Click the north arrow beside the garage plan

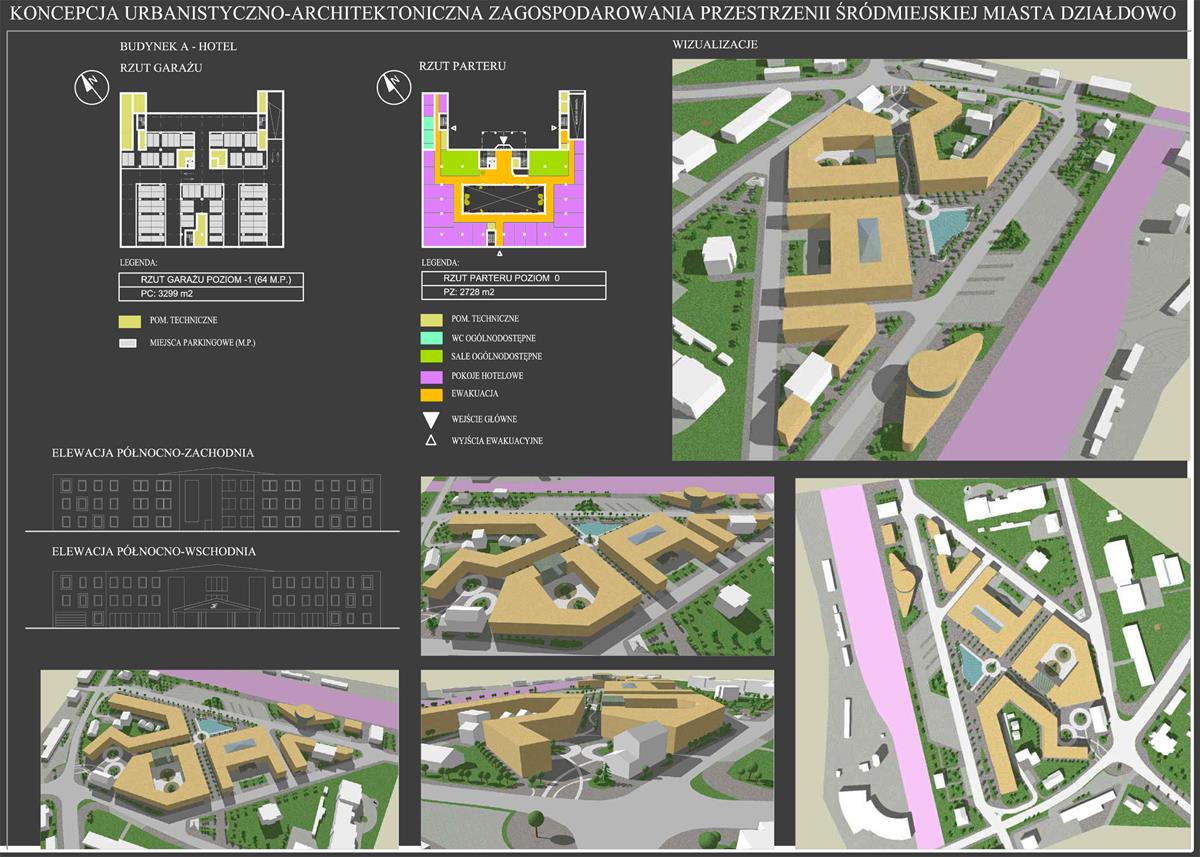[92, 88]
